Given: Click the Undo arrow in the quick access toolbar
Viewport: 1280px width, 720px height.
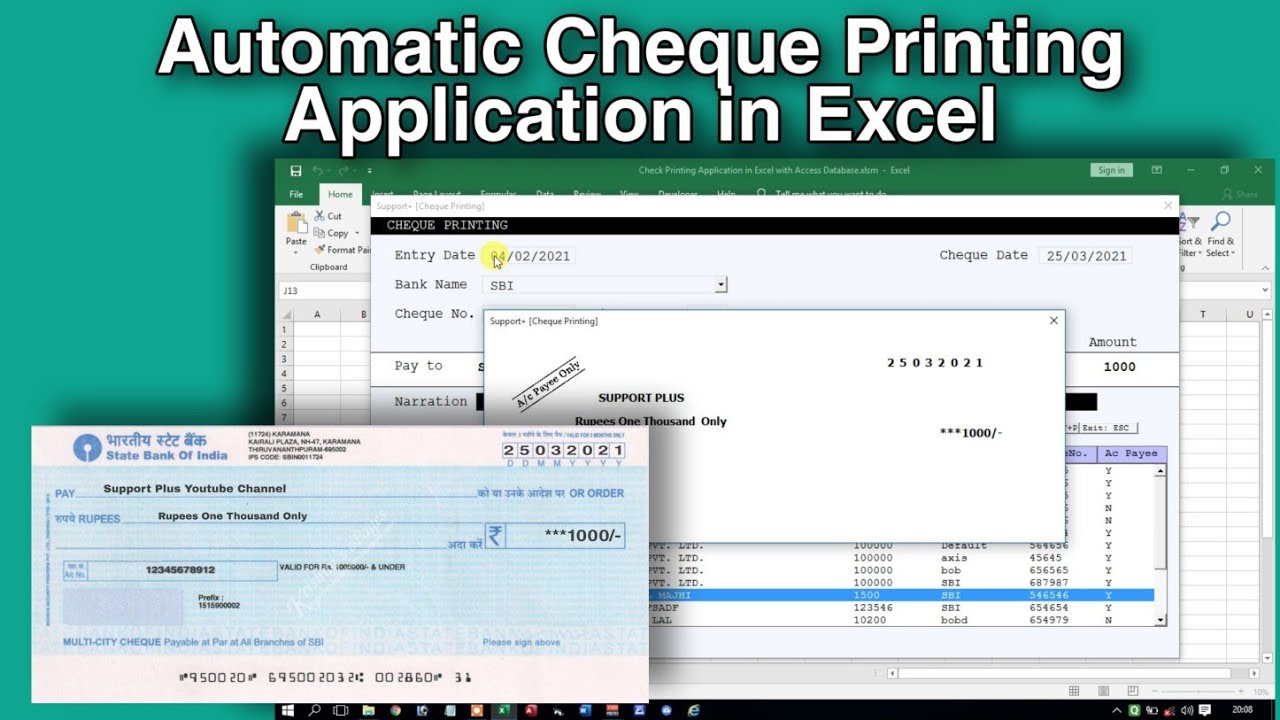Looking at the screenshot, I should (317, 171).
